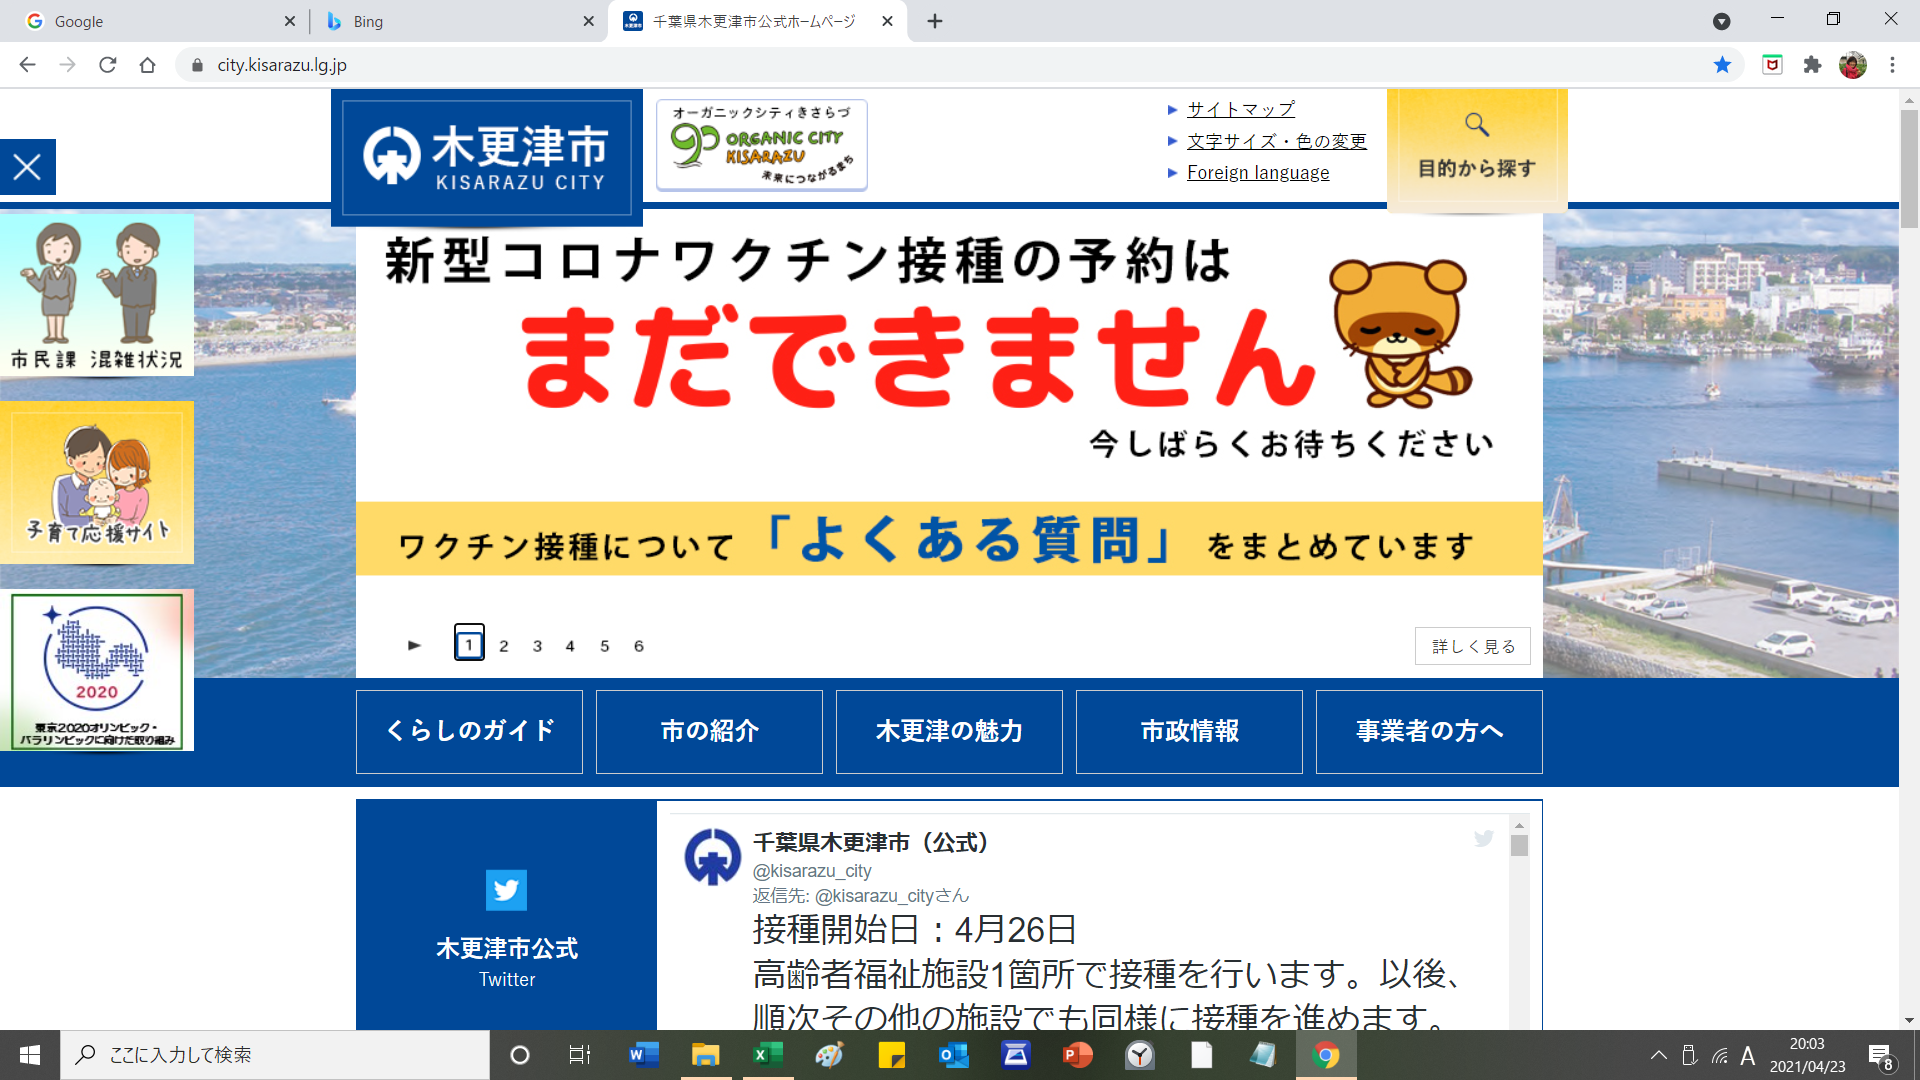This screenshot has width=1920, height=1080.
Task: Open 木更津市公式 Twitter panel
Action: click(507, 915)
